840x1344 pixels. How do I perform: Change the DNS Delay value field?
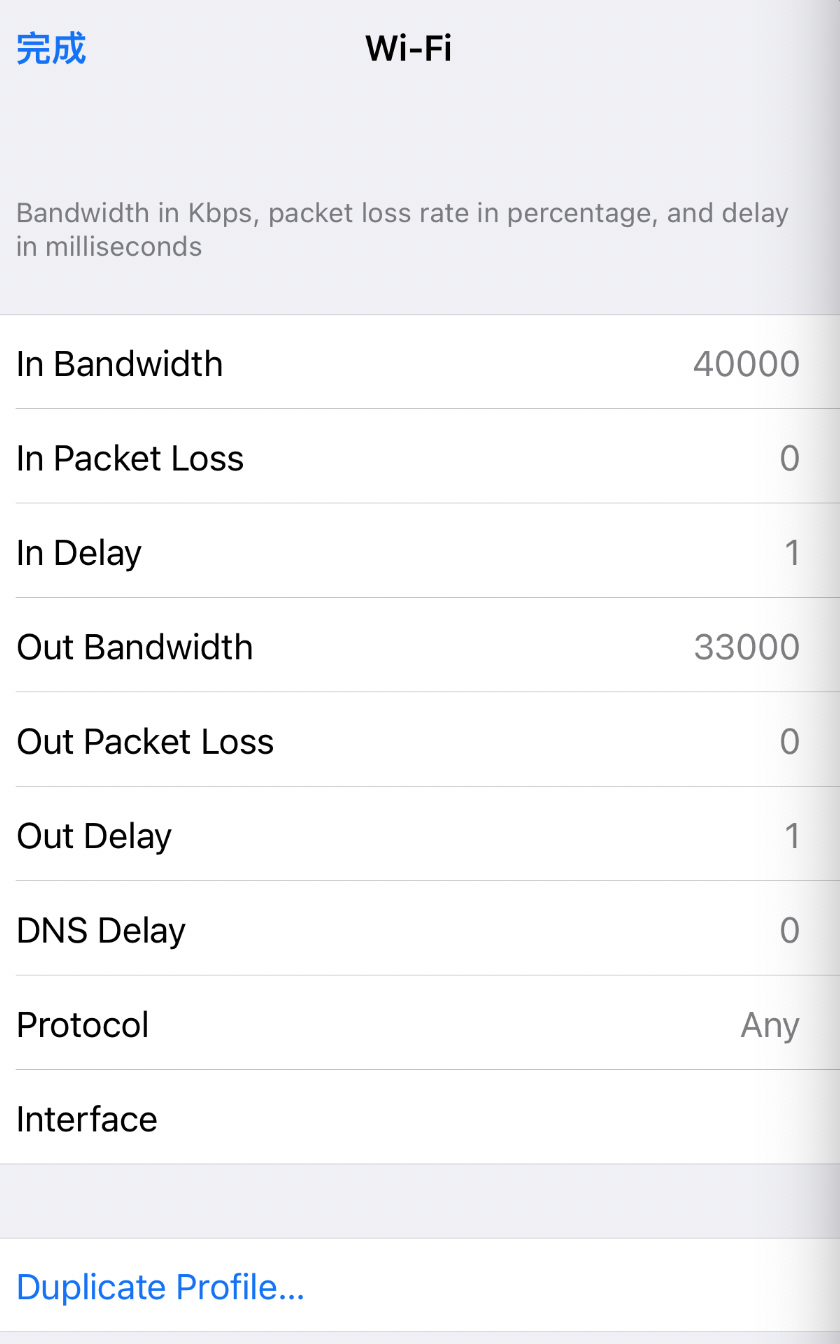click(x=789, y=930)
